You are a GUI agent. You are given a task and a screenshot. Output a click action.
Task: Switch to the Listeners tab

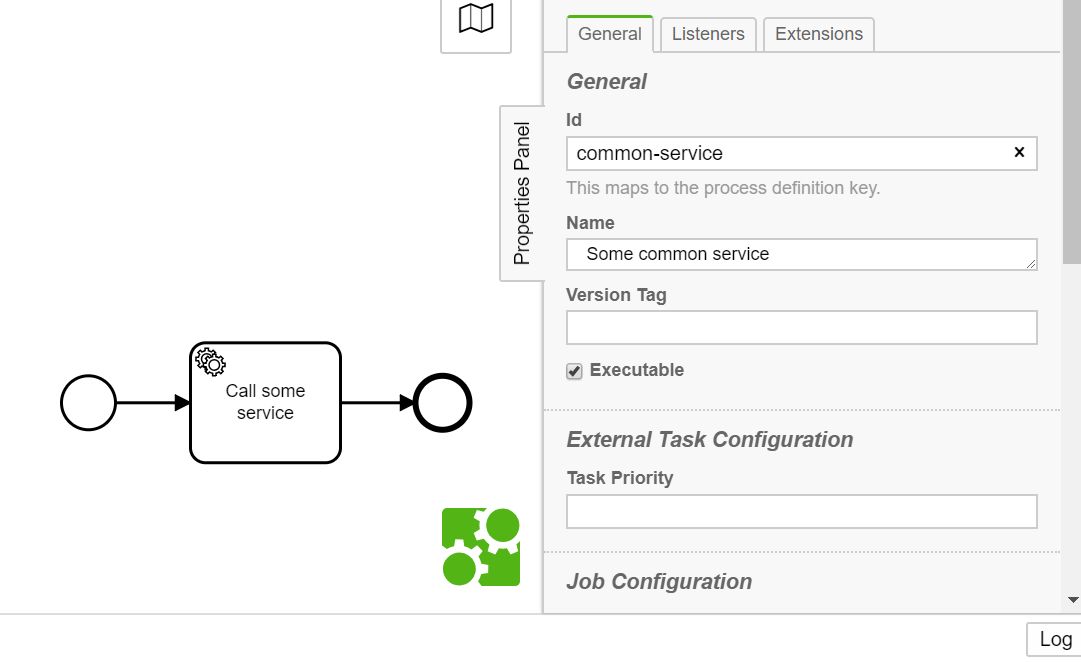click(708, 34)
